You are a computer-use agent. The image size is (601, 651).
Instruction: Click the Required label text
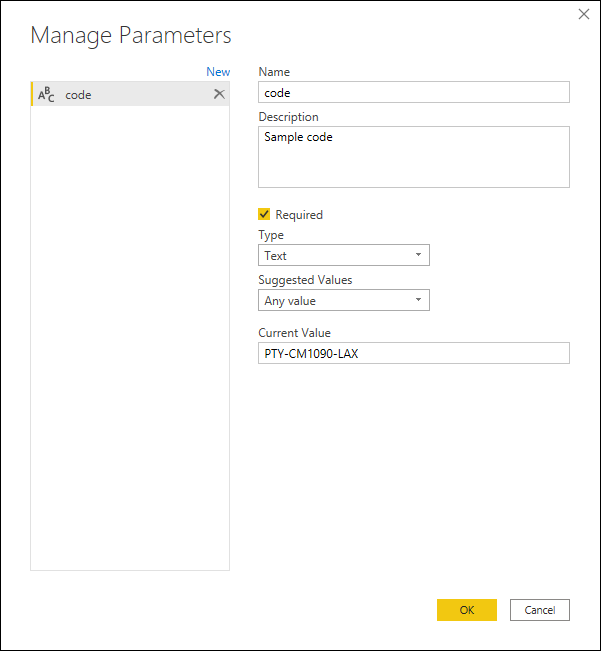[299, 215]
